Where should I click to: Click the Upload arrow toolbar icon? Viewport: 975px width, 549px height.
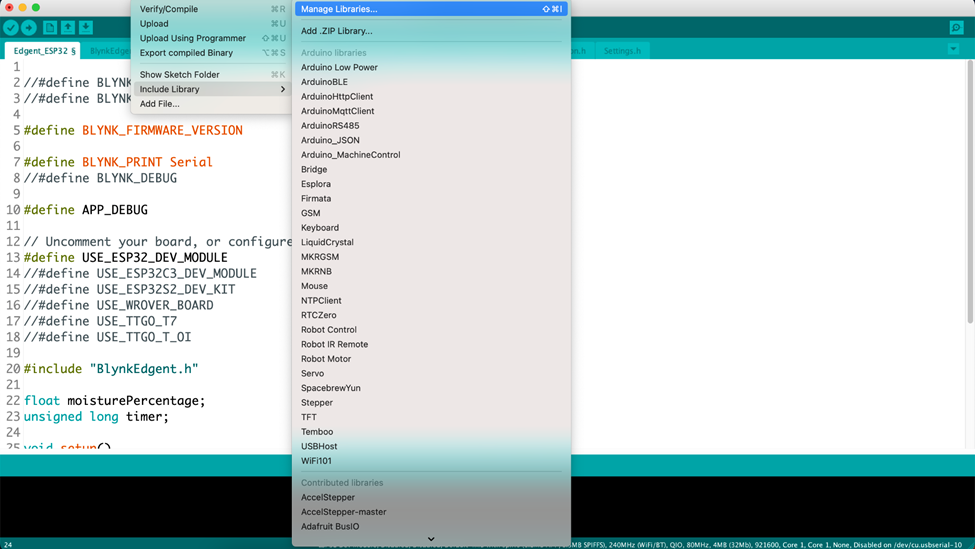(29, 27)
